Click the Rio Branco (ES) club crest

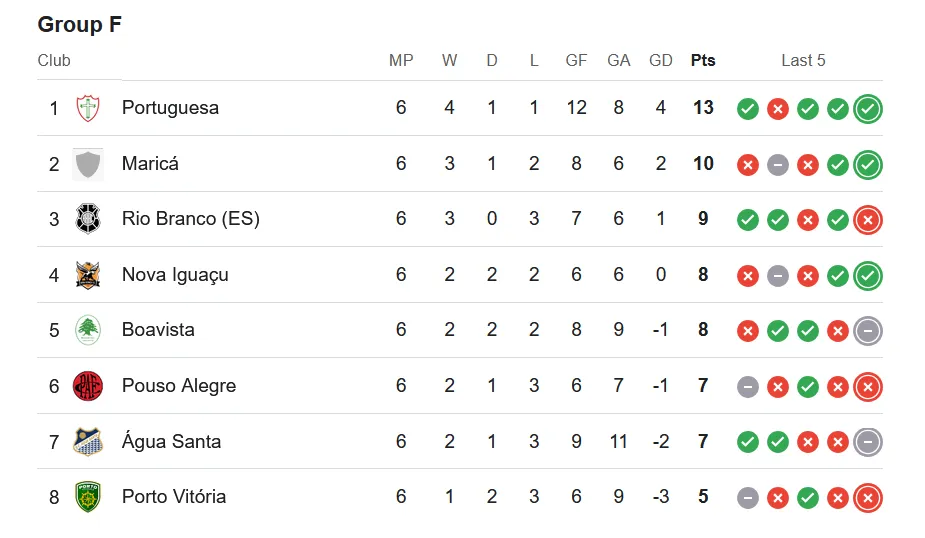tap(88, 219)
